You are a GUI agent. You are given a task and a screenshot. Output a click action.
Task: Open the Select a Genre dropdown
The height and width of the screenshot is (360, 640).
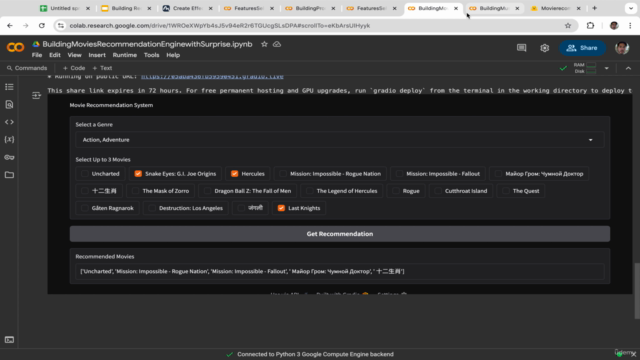coord(340,140)
